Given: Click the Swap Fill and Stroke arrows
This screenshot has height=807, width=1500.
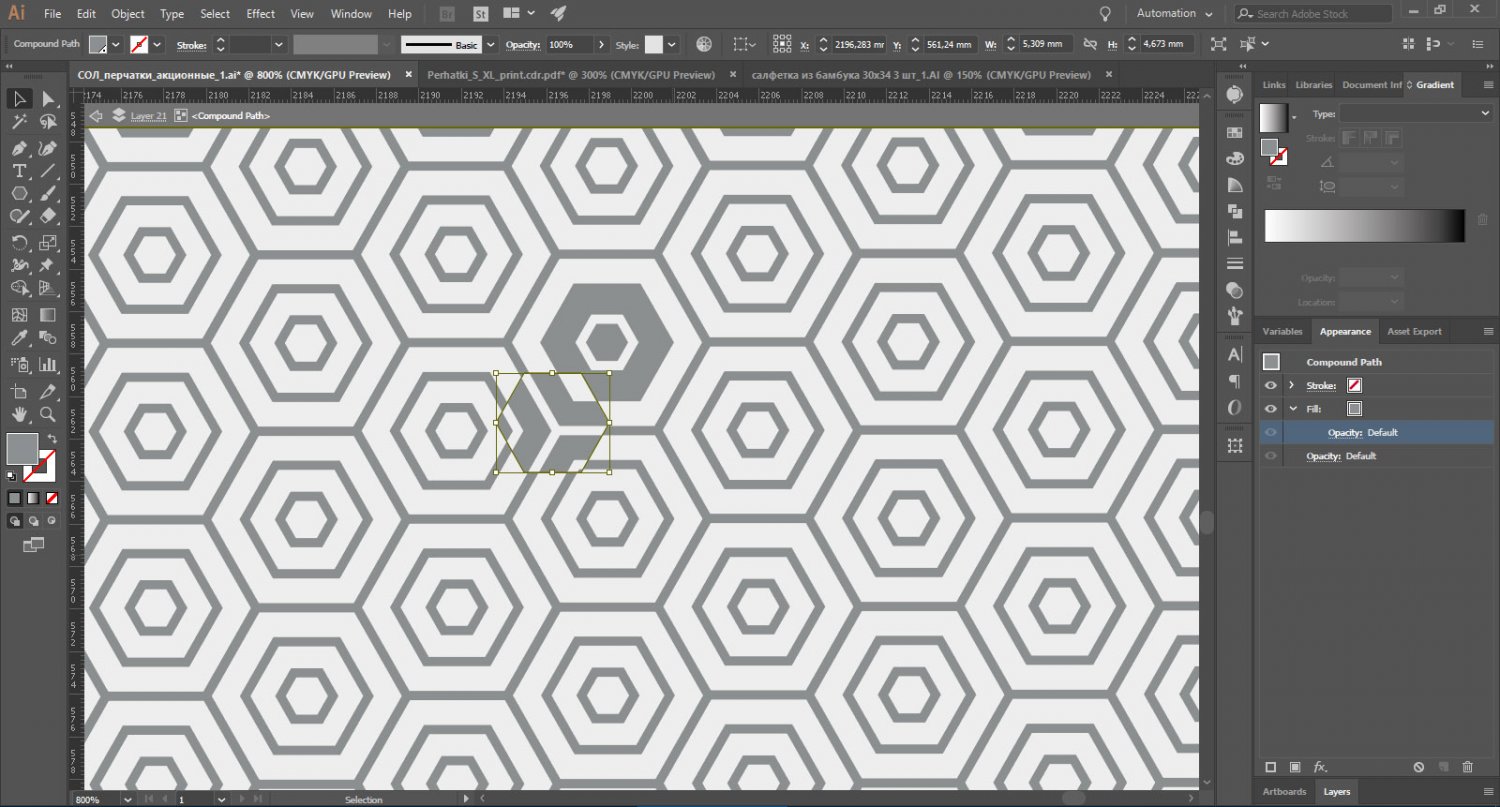Looking at the screenshot, I should coord(51,439).
